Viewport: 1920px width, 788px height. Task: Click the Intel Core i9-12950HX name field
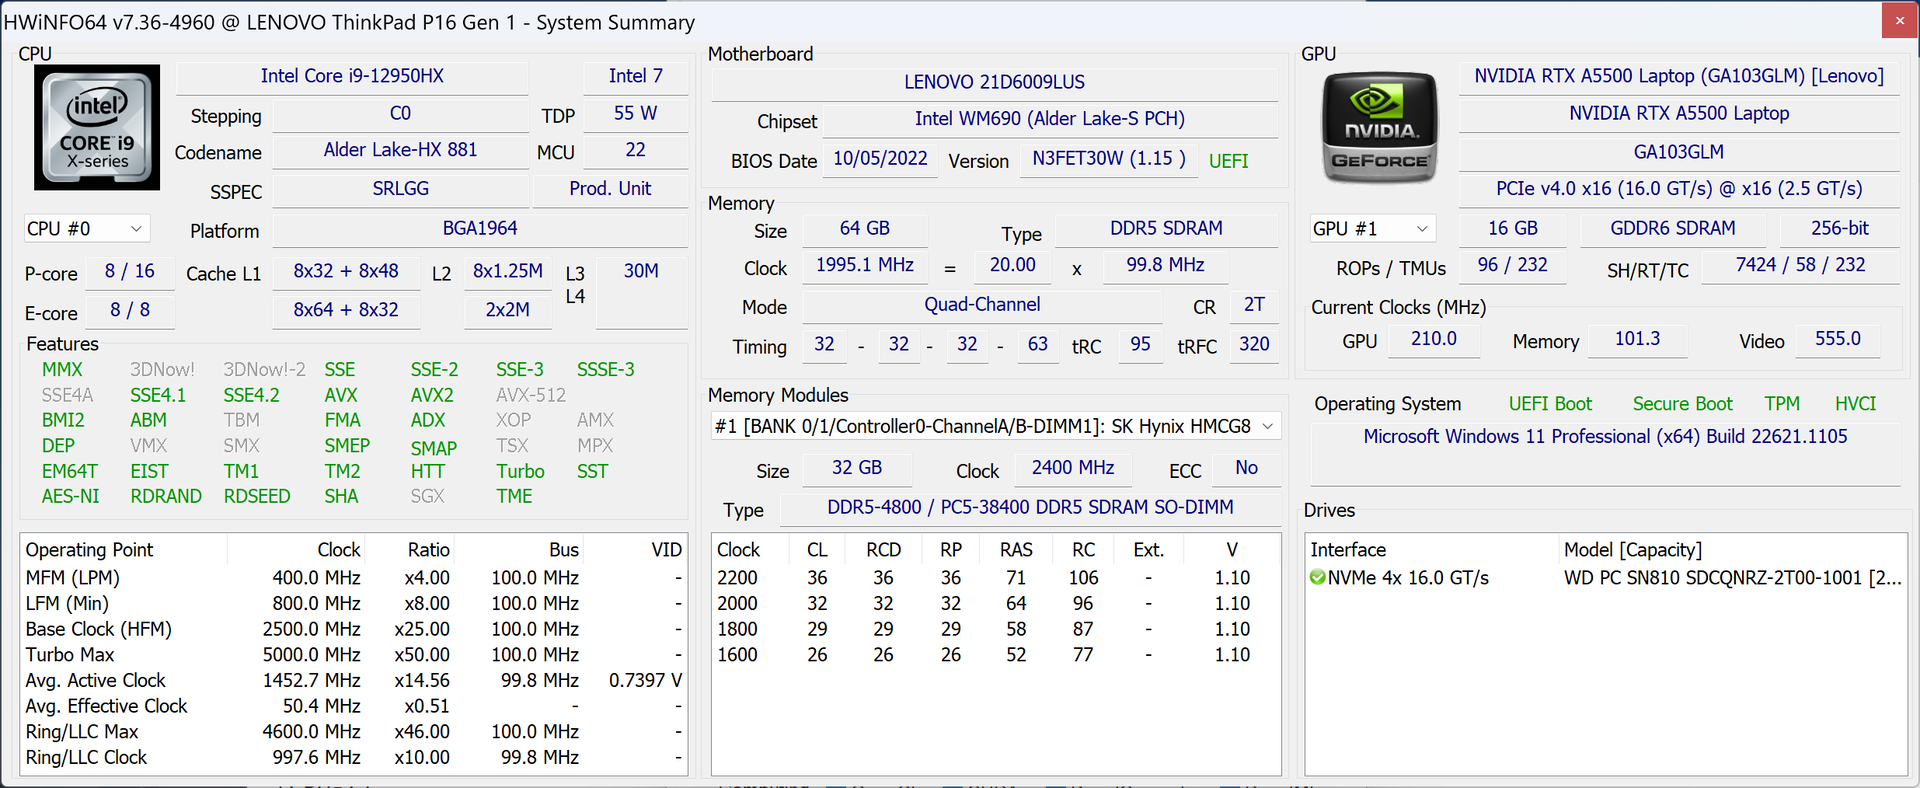352,76
